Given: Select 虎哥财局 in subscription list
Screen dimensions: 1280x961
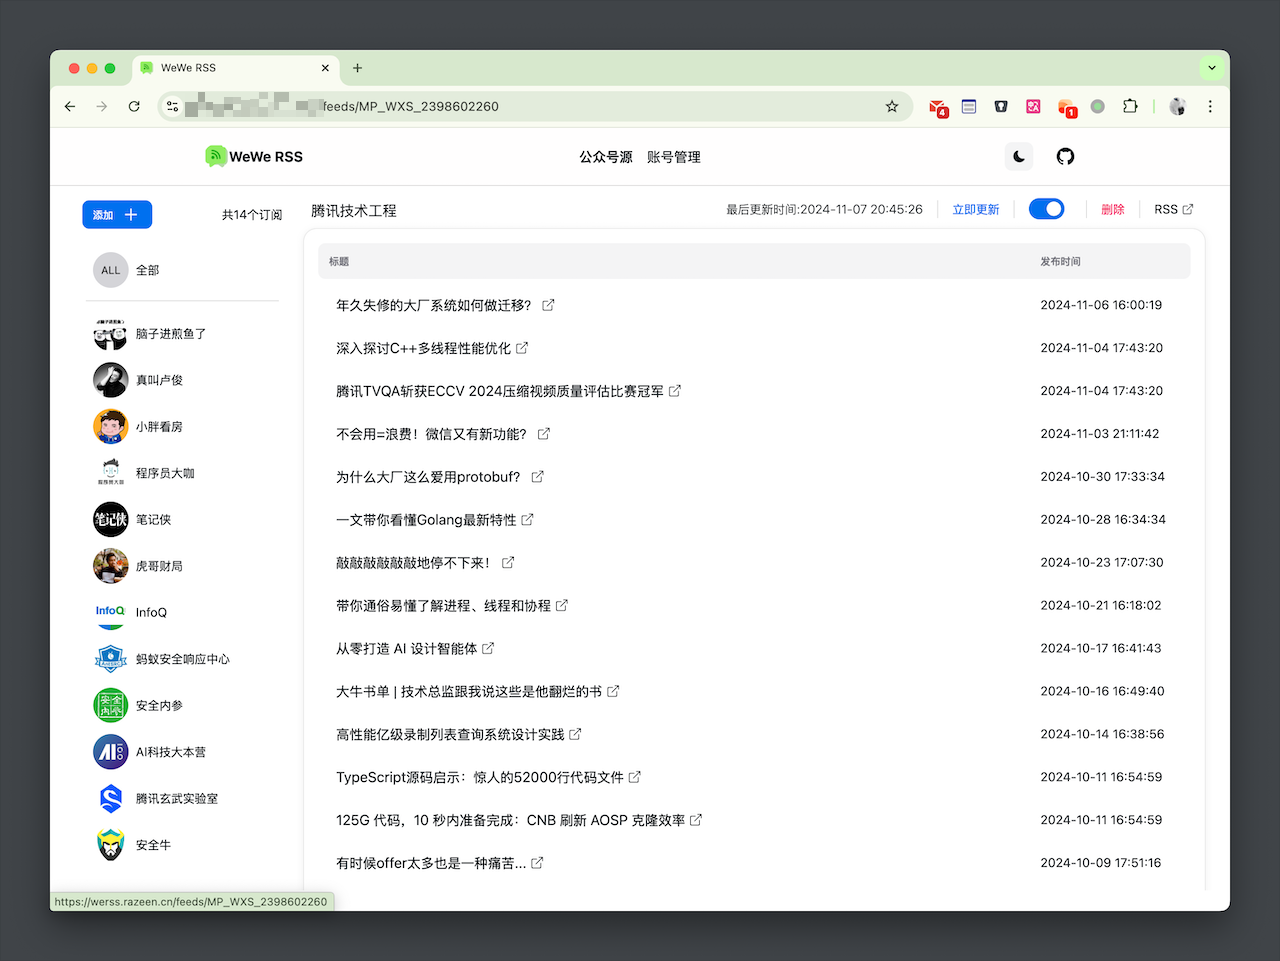Looking at the screenshot, I should click(x=159, y=566).
